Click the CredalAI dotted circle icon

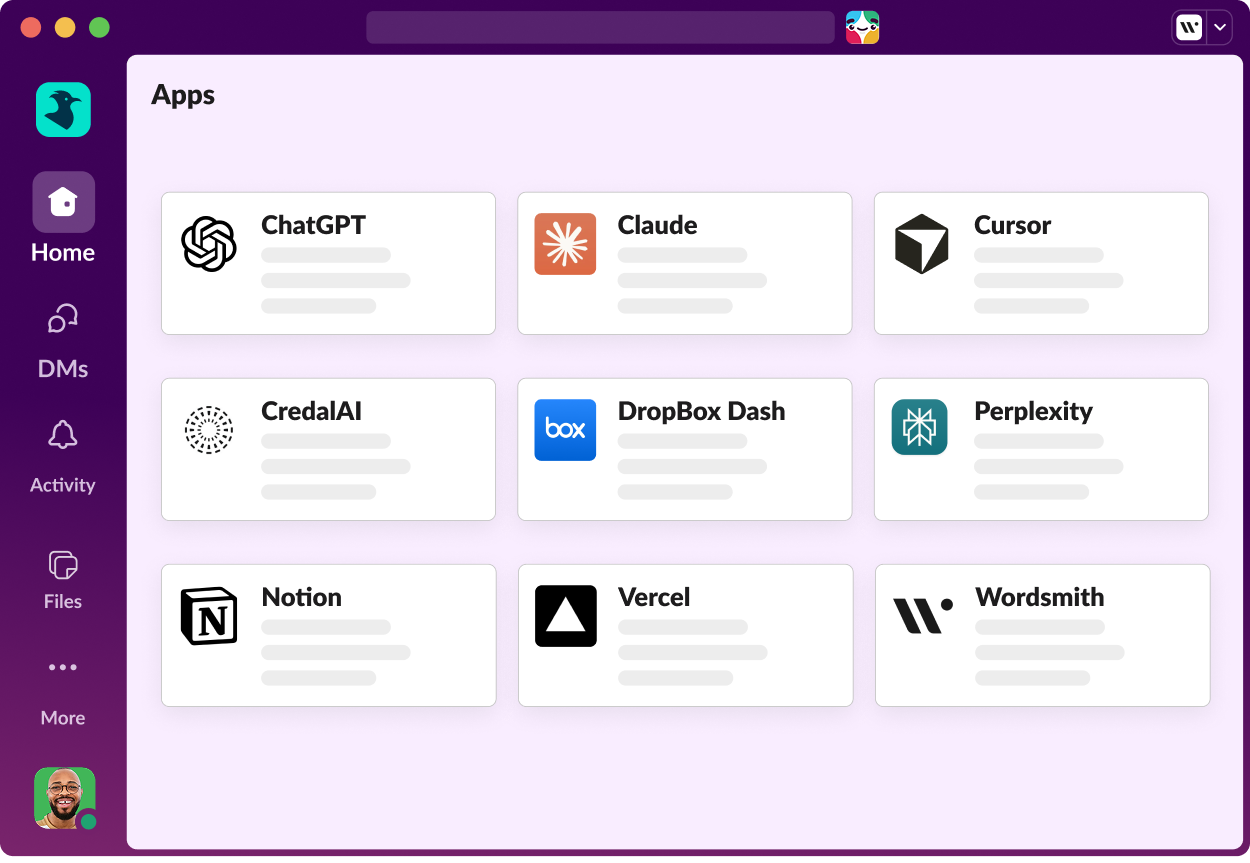pos(209,430)
